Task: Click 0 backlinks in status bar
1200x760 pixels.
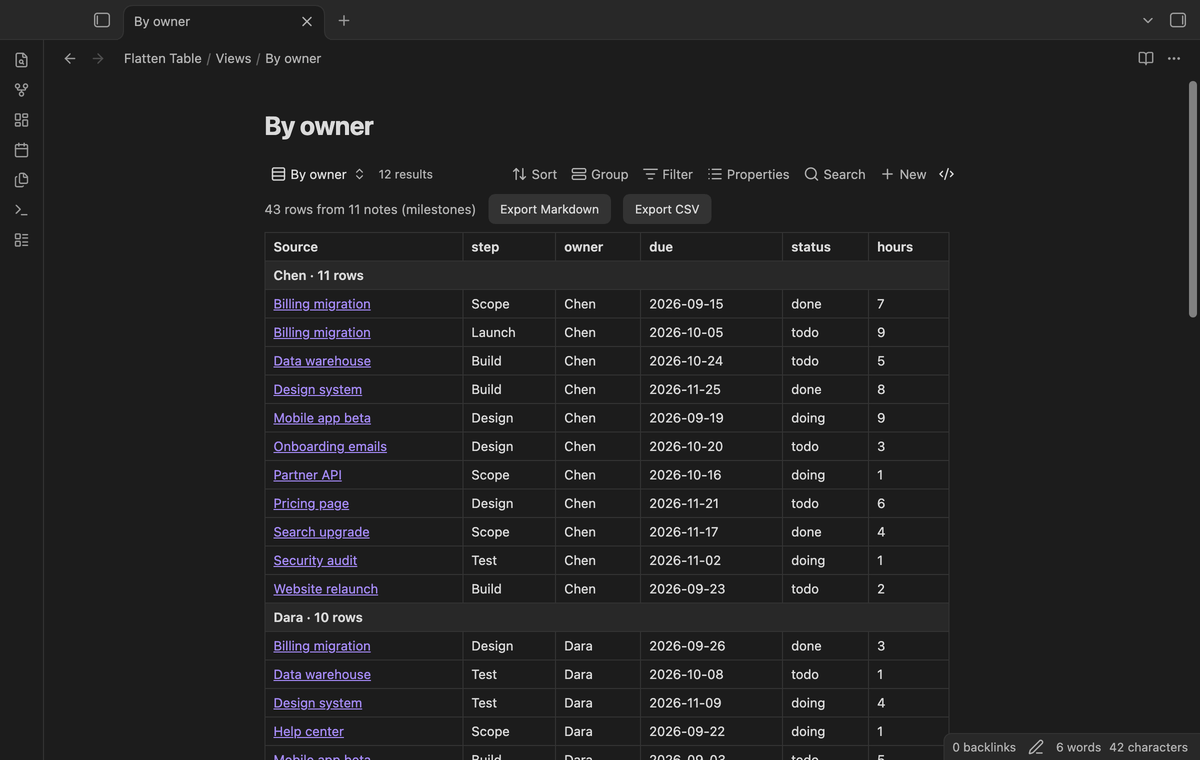Action: pos(984,747)
